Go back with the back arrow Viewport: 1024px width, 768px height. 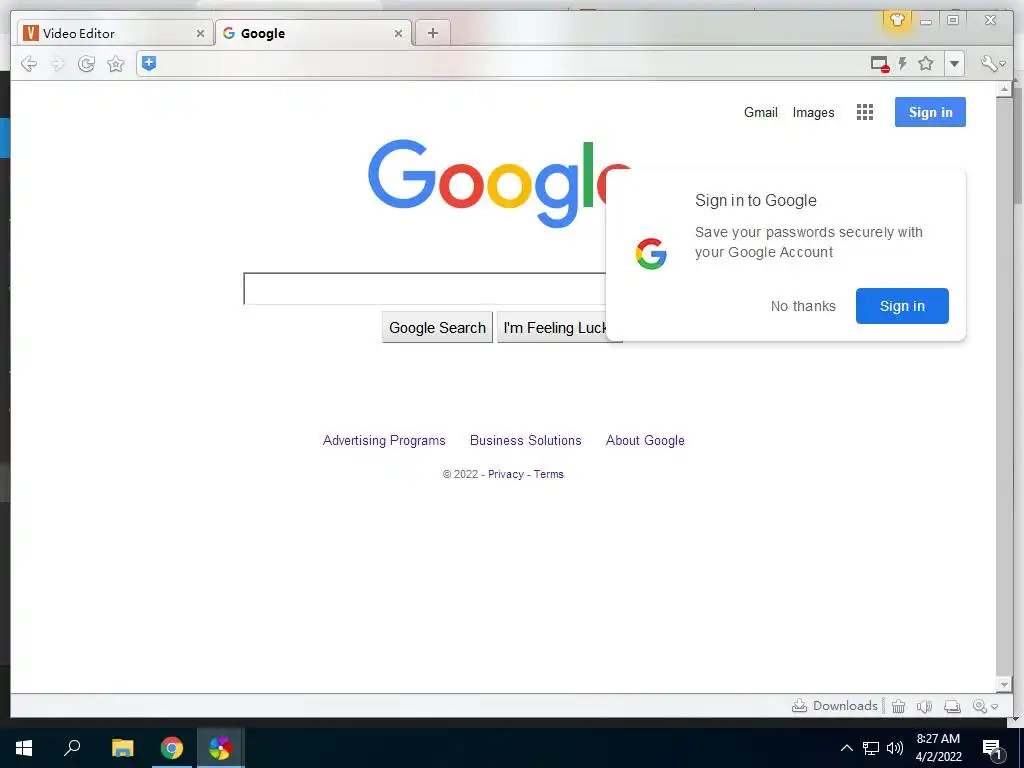29,63
